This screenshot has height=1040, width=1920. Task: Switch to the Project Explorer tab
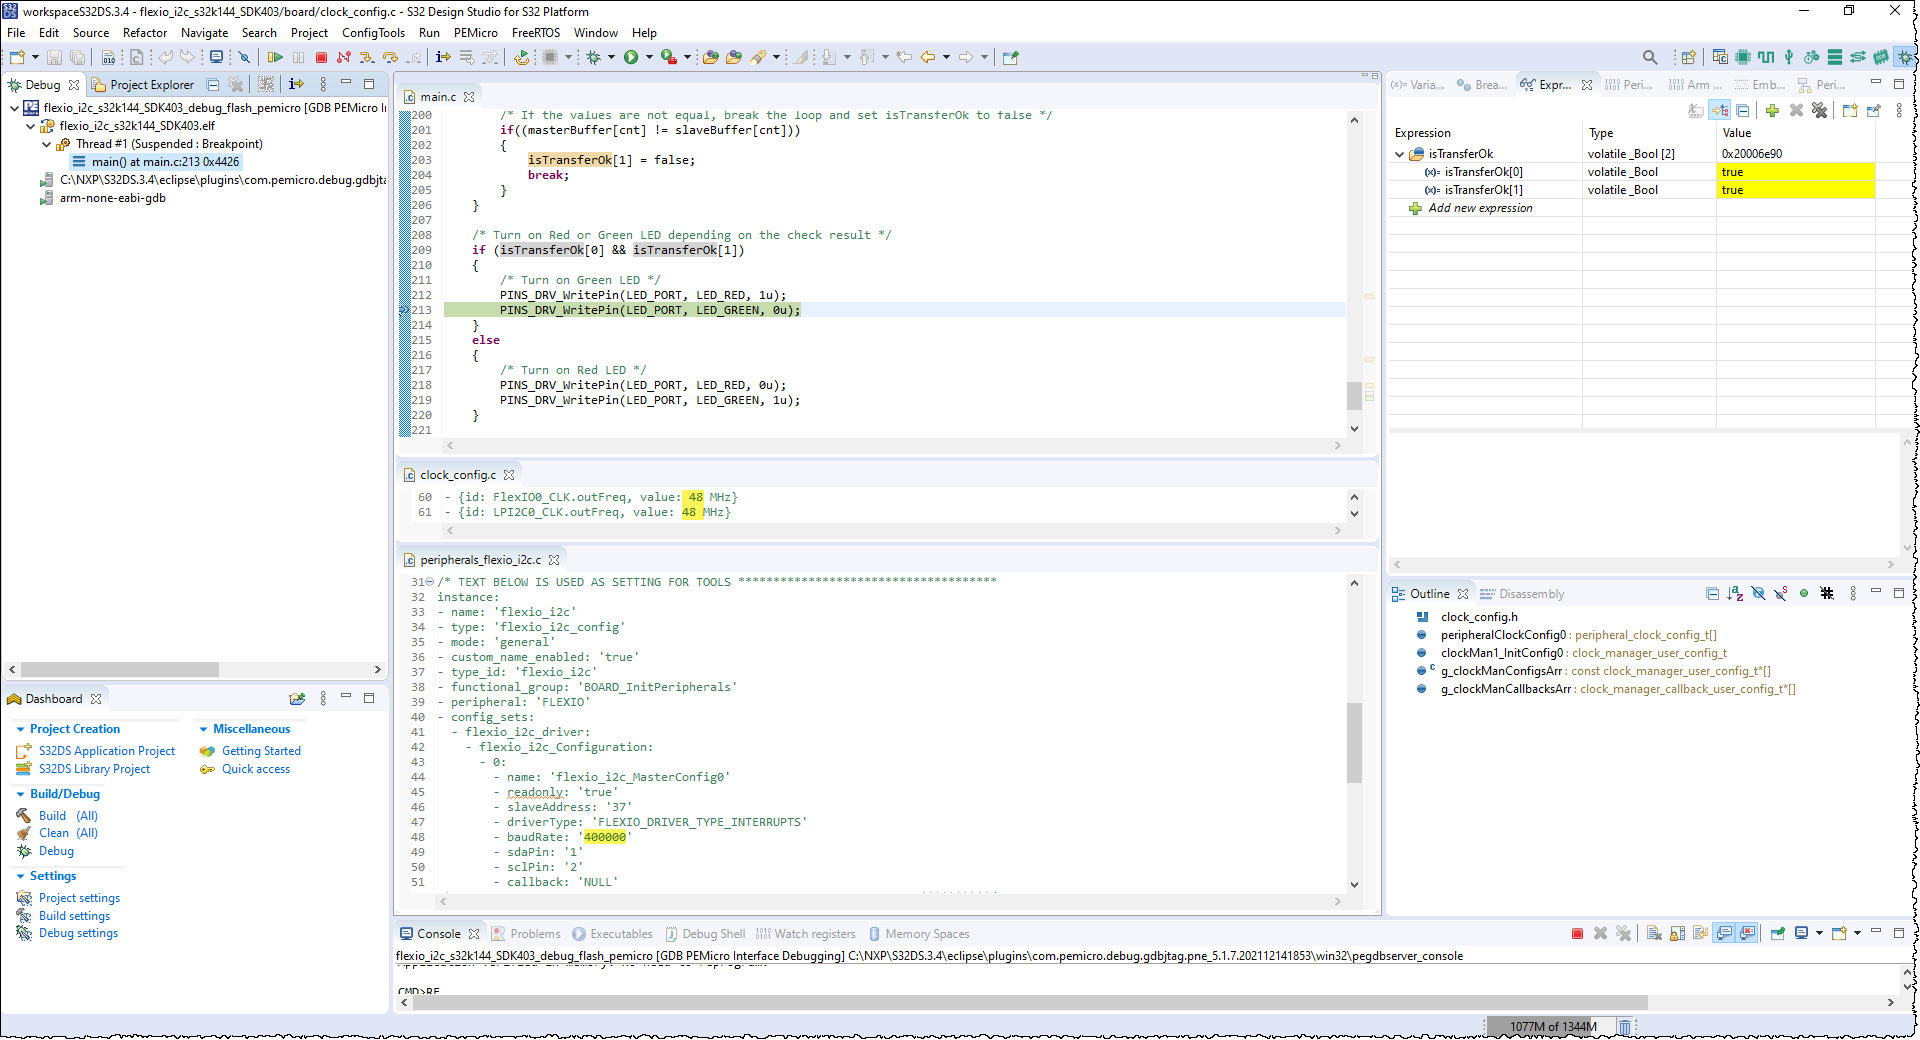(x=151, y=85)
